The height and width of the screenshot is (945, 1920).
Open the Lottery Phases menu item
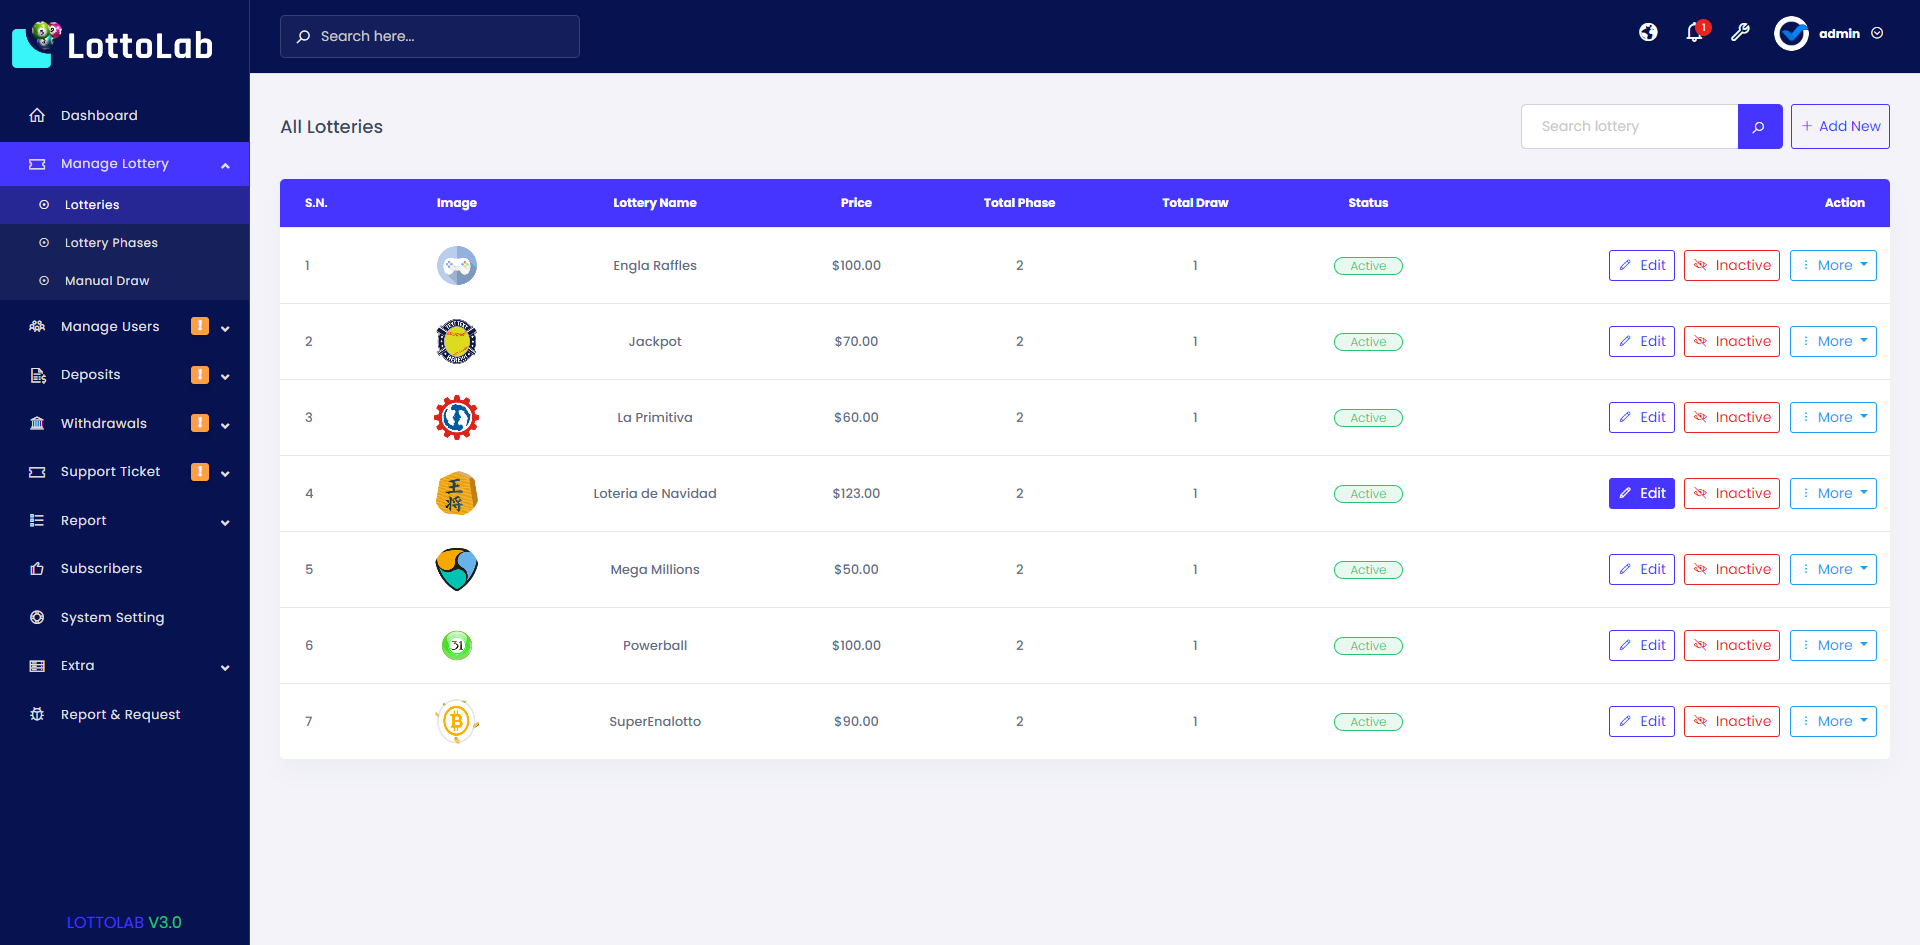110,242
